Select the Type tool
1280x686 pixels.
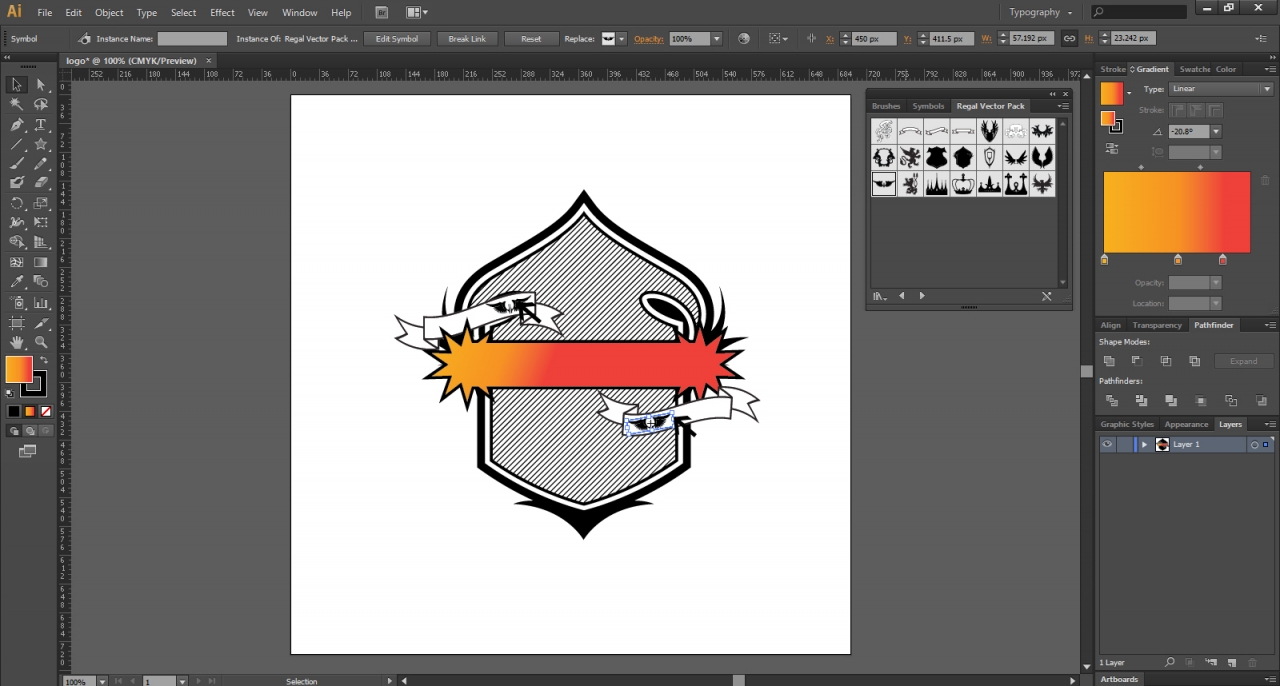[x=41, y=125]
